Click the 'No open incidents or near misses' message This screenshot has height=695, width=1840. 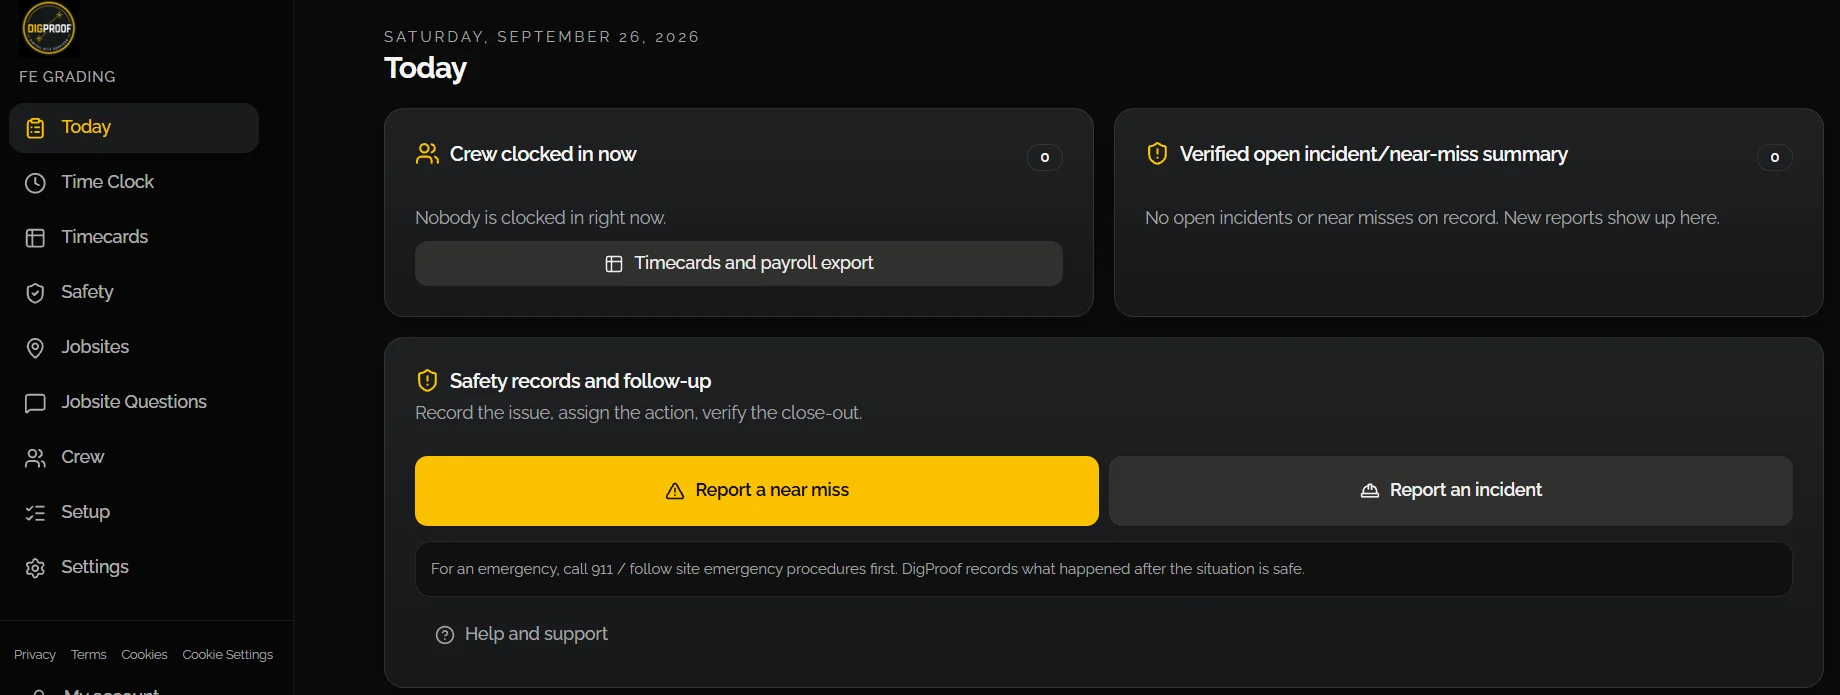(1432, 218)
